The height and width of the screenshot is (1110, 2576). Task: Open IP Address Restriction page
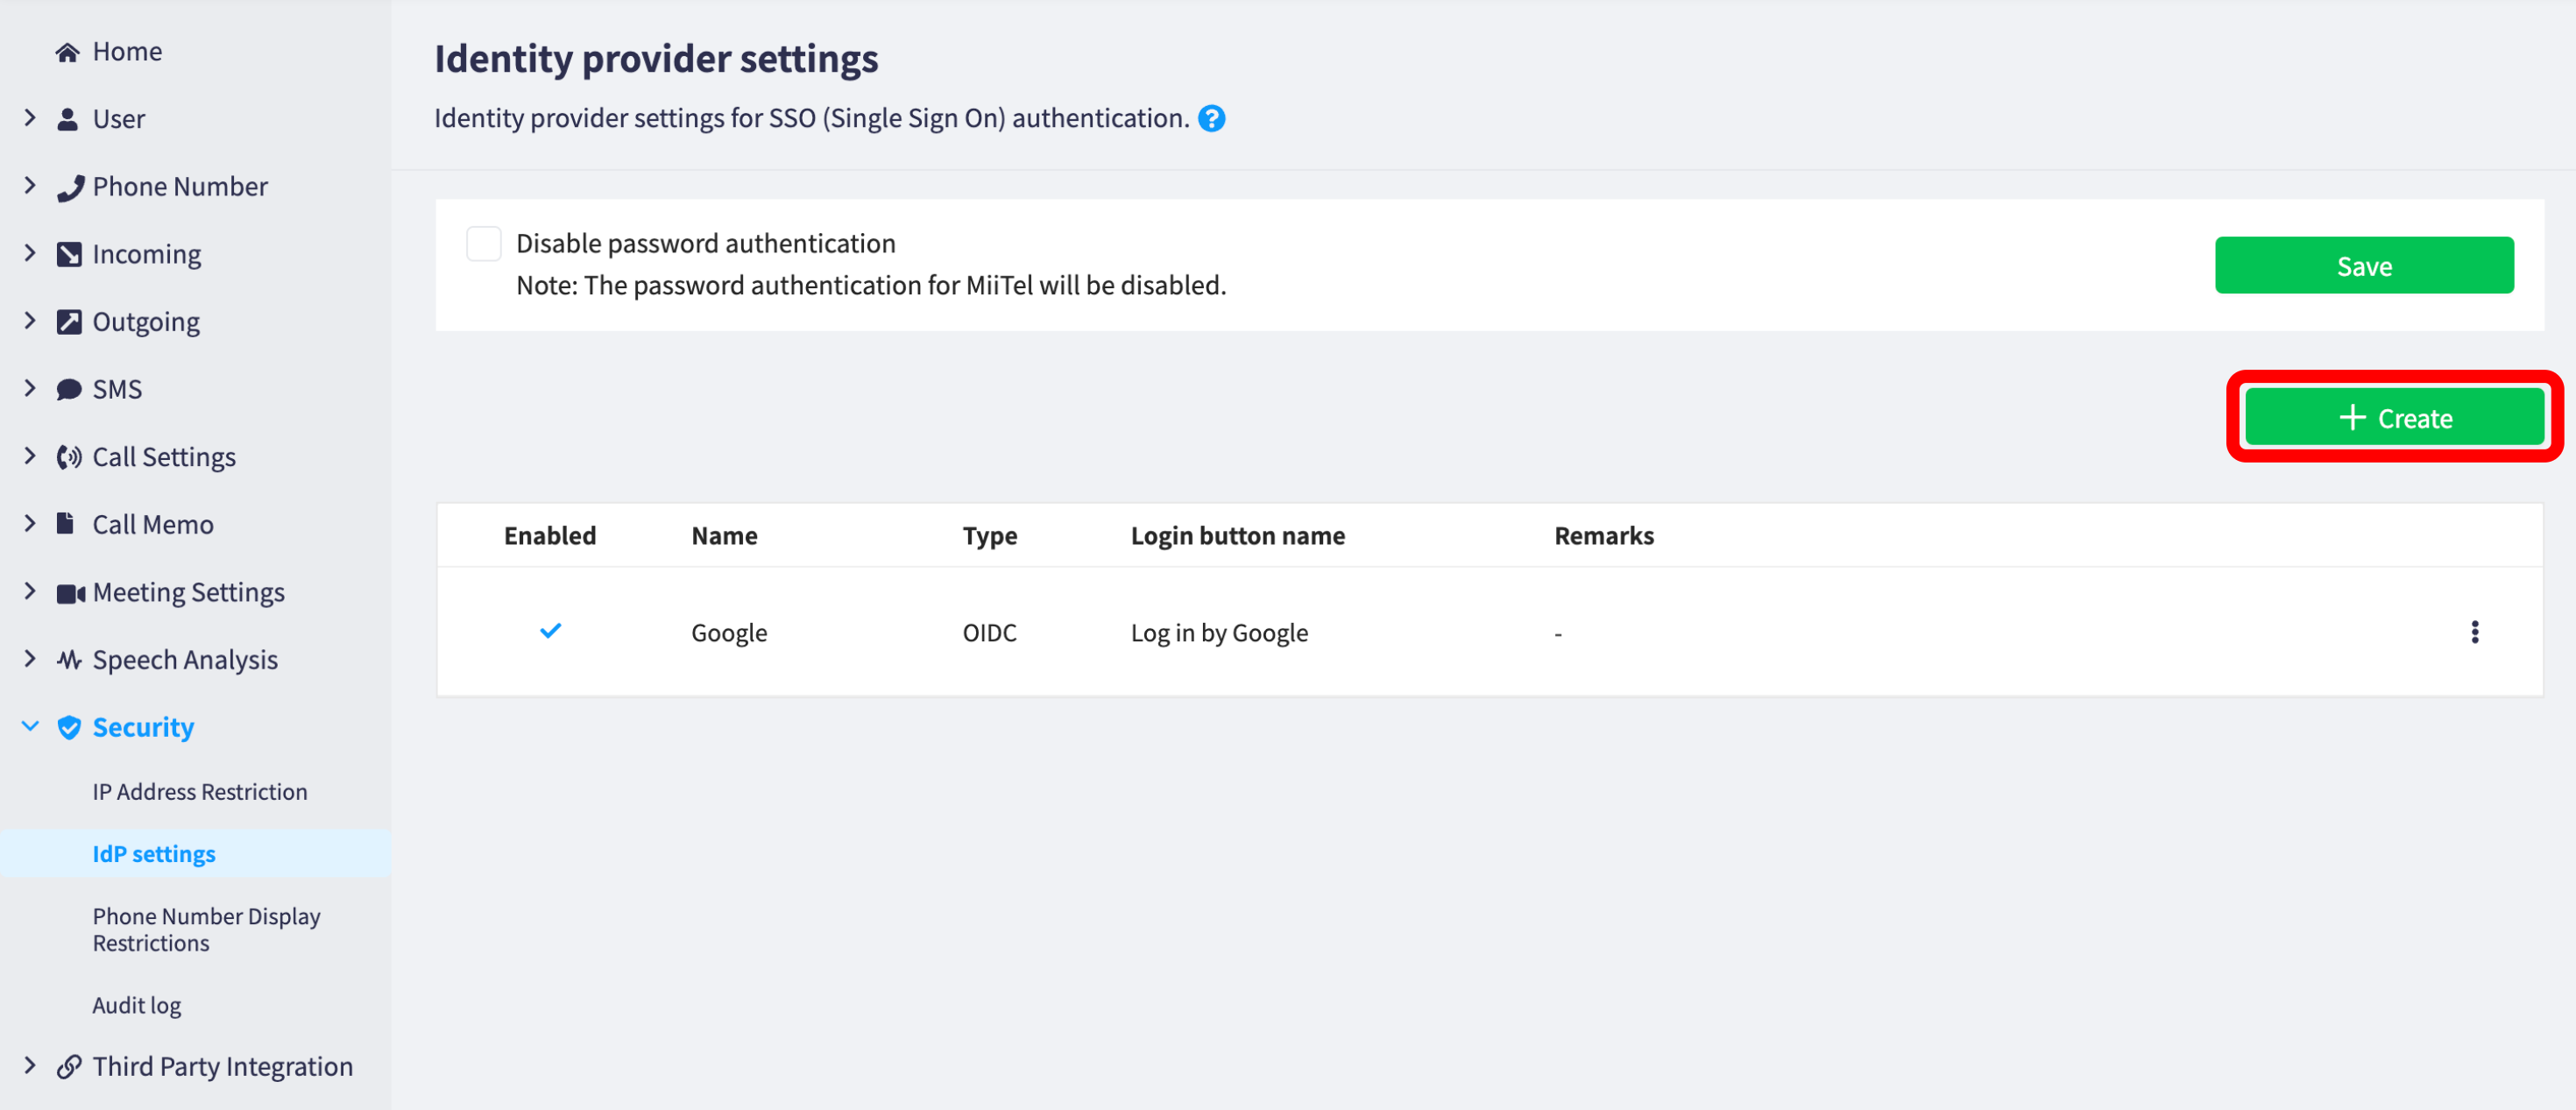click(x=200, y=792)
